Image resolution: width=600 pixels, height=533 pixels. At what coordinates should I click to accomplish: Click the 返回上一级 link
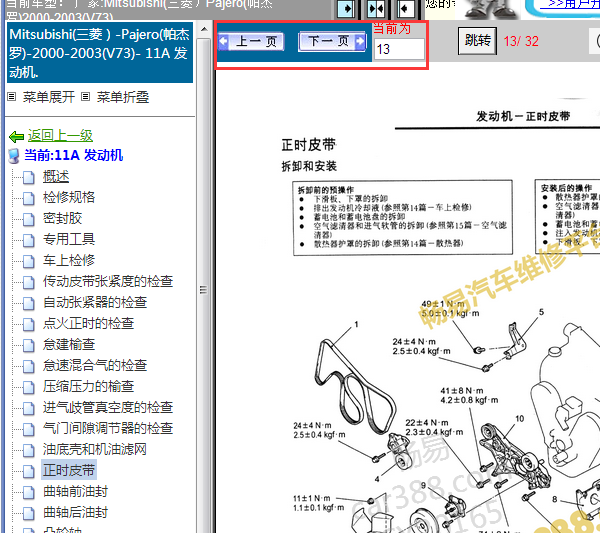60,135
